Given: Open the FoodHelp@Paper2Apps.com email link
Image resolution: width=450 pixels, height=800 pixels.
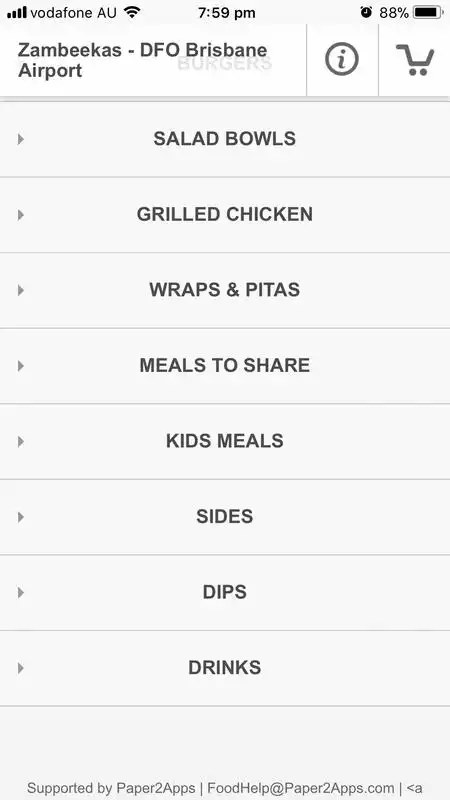Looking at the screenshot, I should [301, 788].
